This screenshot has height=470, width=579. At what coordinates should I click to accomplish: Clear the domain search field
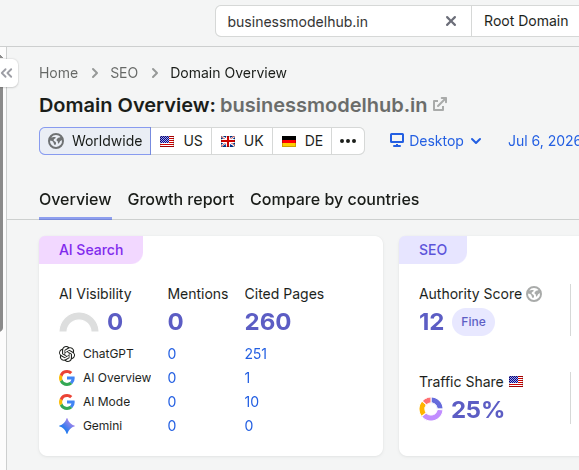coord(450,21)
